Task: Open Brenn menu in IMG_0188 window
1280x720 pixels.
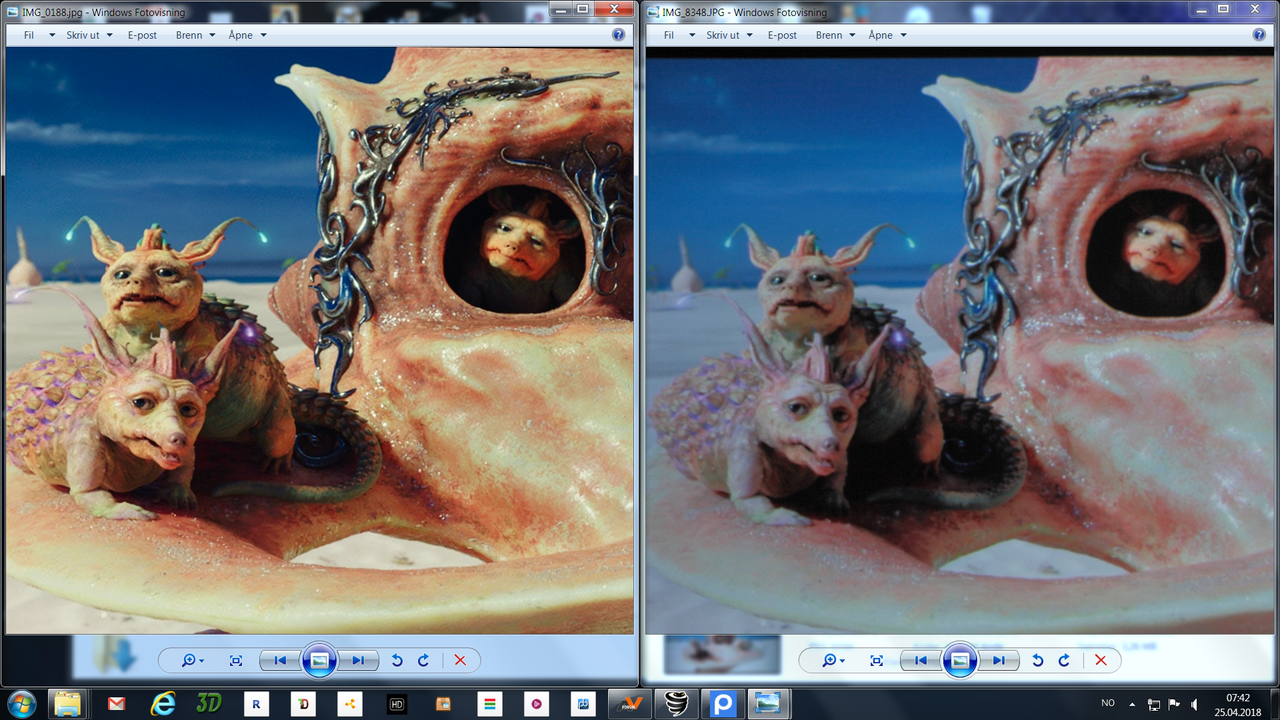Action: (195, 35)
